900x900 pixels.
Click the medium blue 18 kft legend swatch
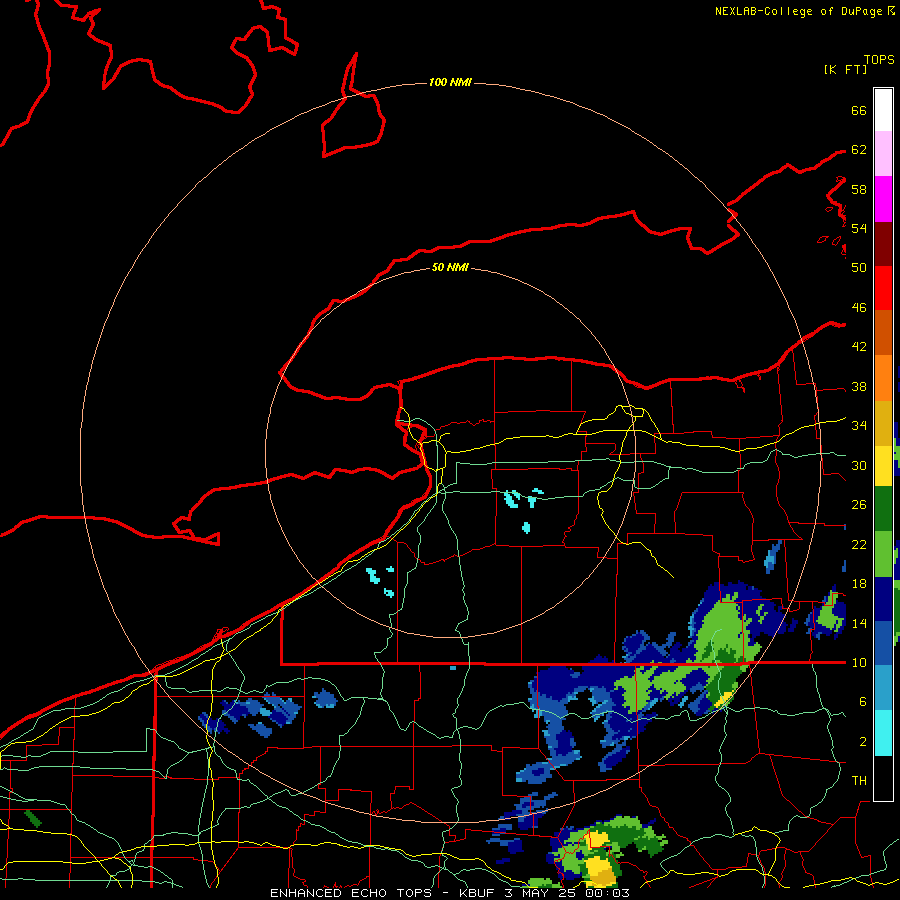click(x=883, y=643)
